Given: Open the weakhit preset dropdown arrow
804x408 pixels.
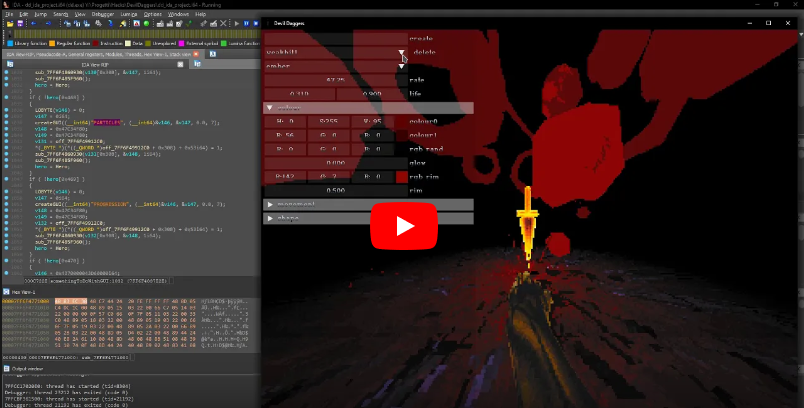Looking at the screenshot, I should (401, 52).
